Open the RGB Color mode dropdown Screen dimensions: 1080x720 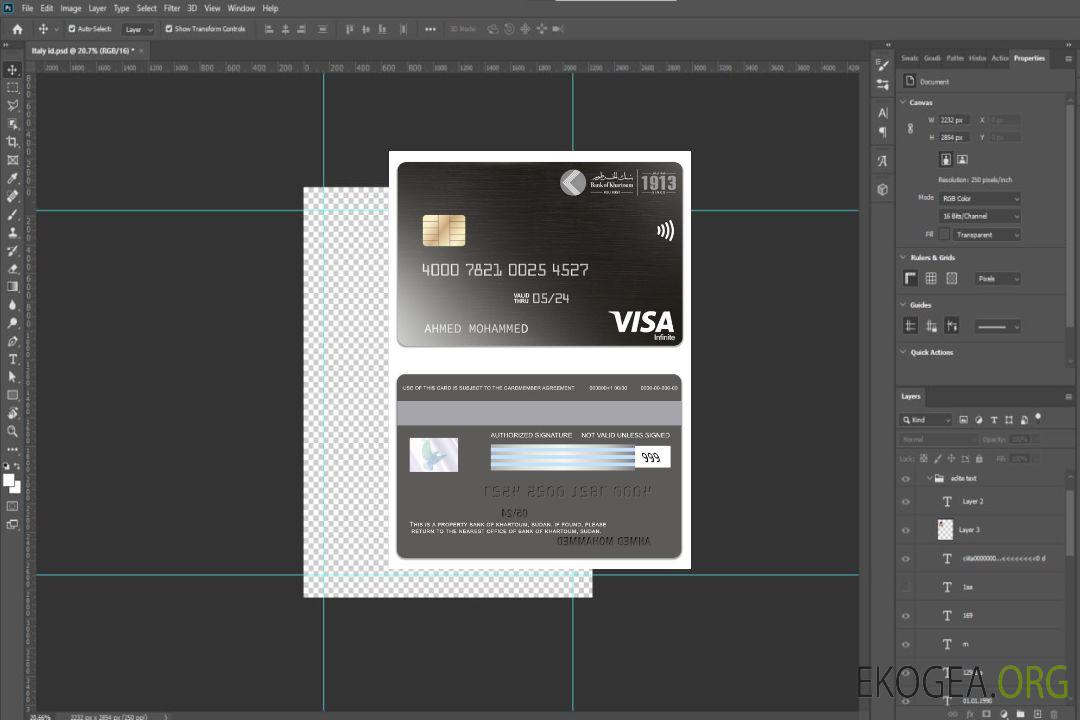coord(979,198)
